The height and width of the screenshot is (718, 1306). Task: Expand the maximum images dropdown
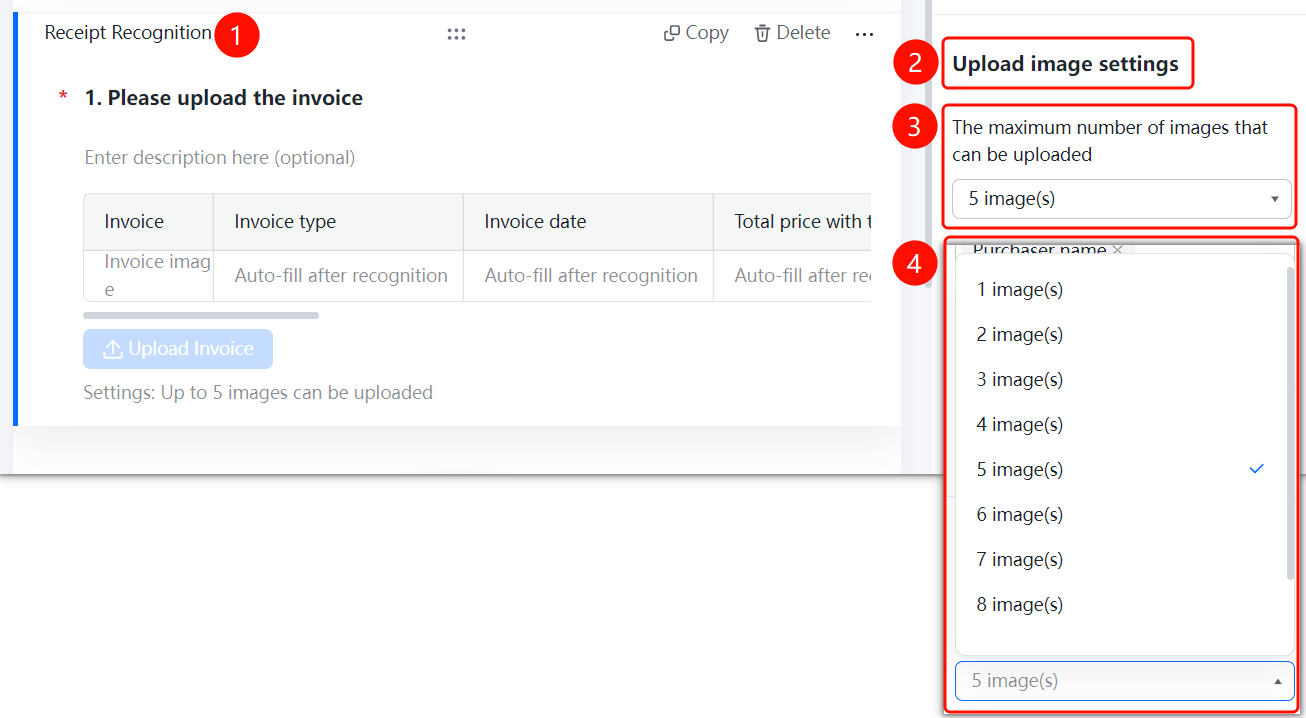pos(1122,199)
